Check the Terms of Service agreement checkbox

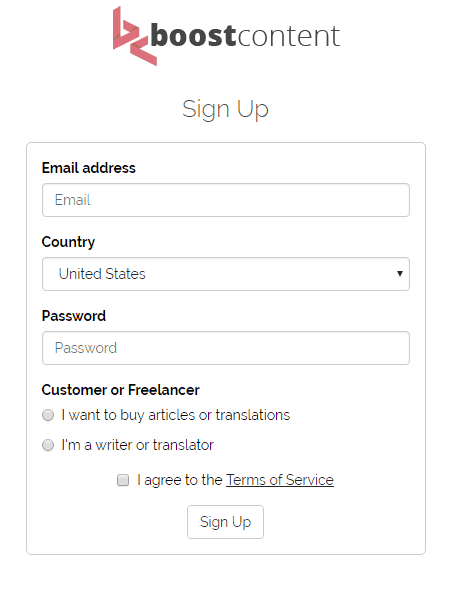[x=123, y=480]
